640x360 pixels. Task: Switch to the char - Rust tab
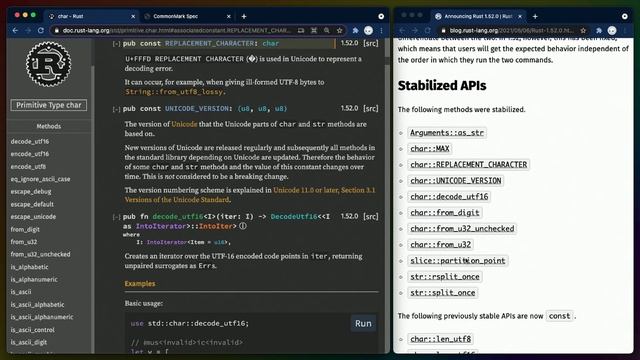click(x=91, y=16)
